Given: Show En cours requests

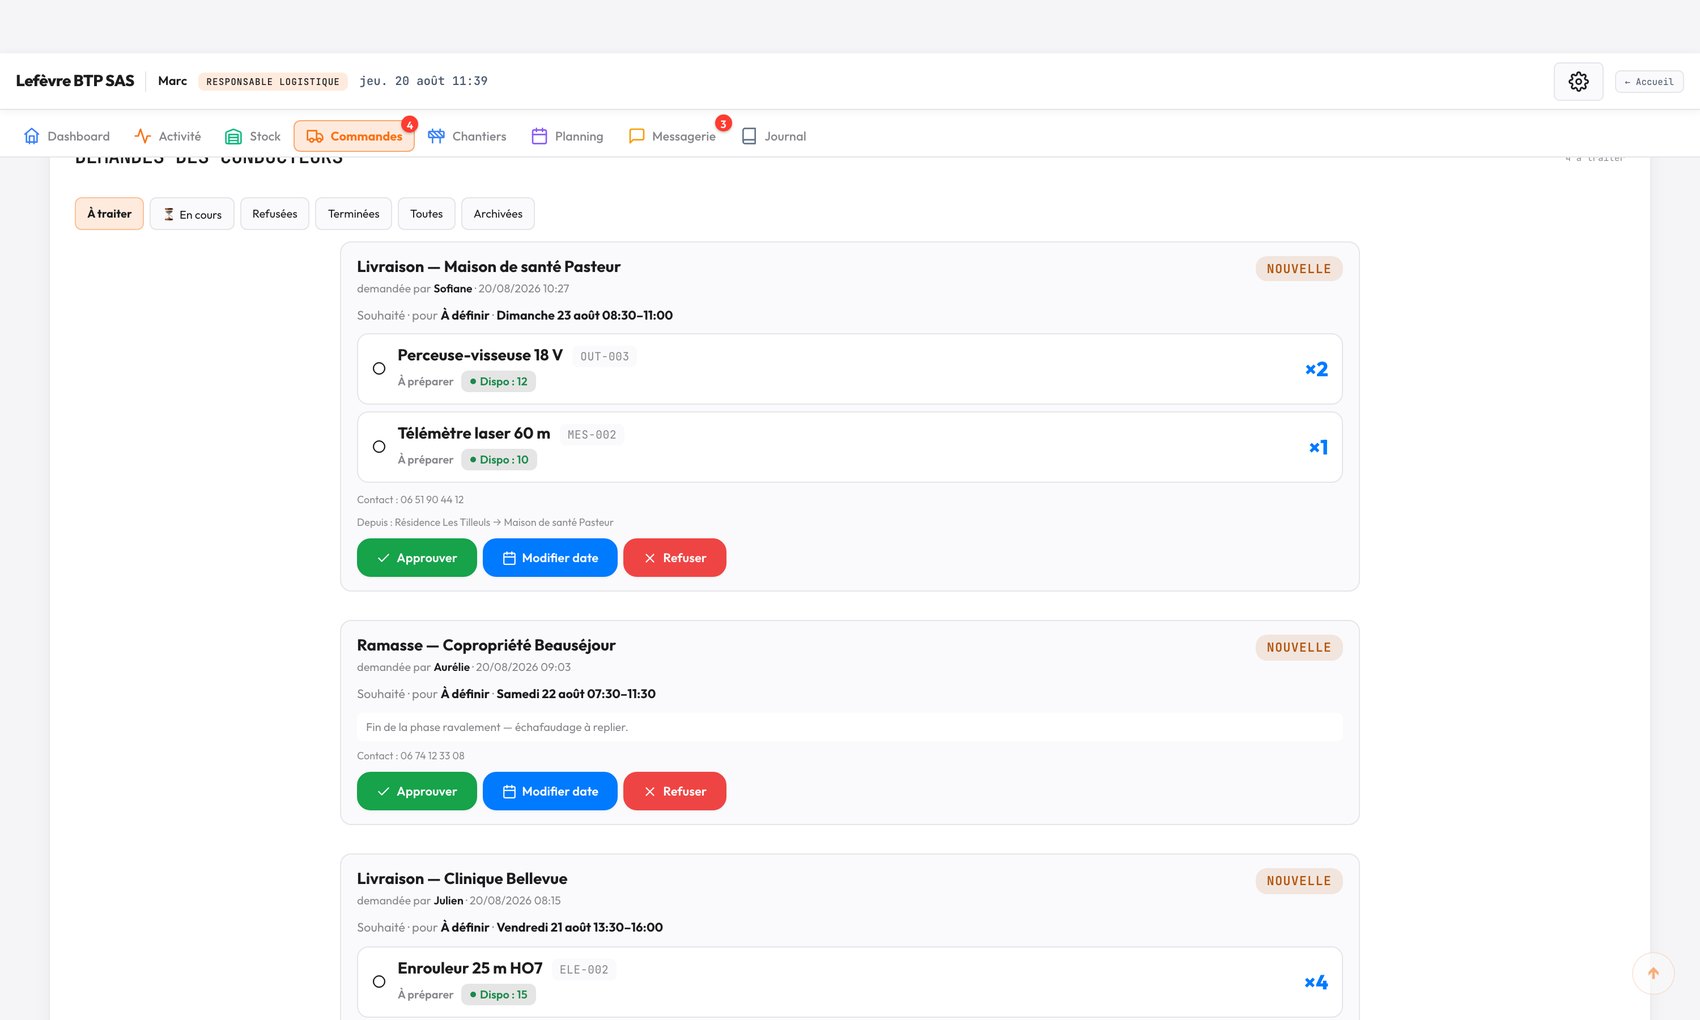Looking at the screenshot, I should point(192,214).
